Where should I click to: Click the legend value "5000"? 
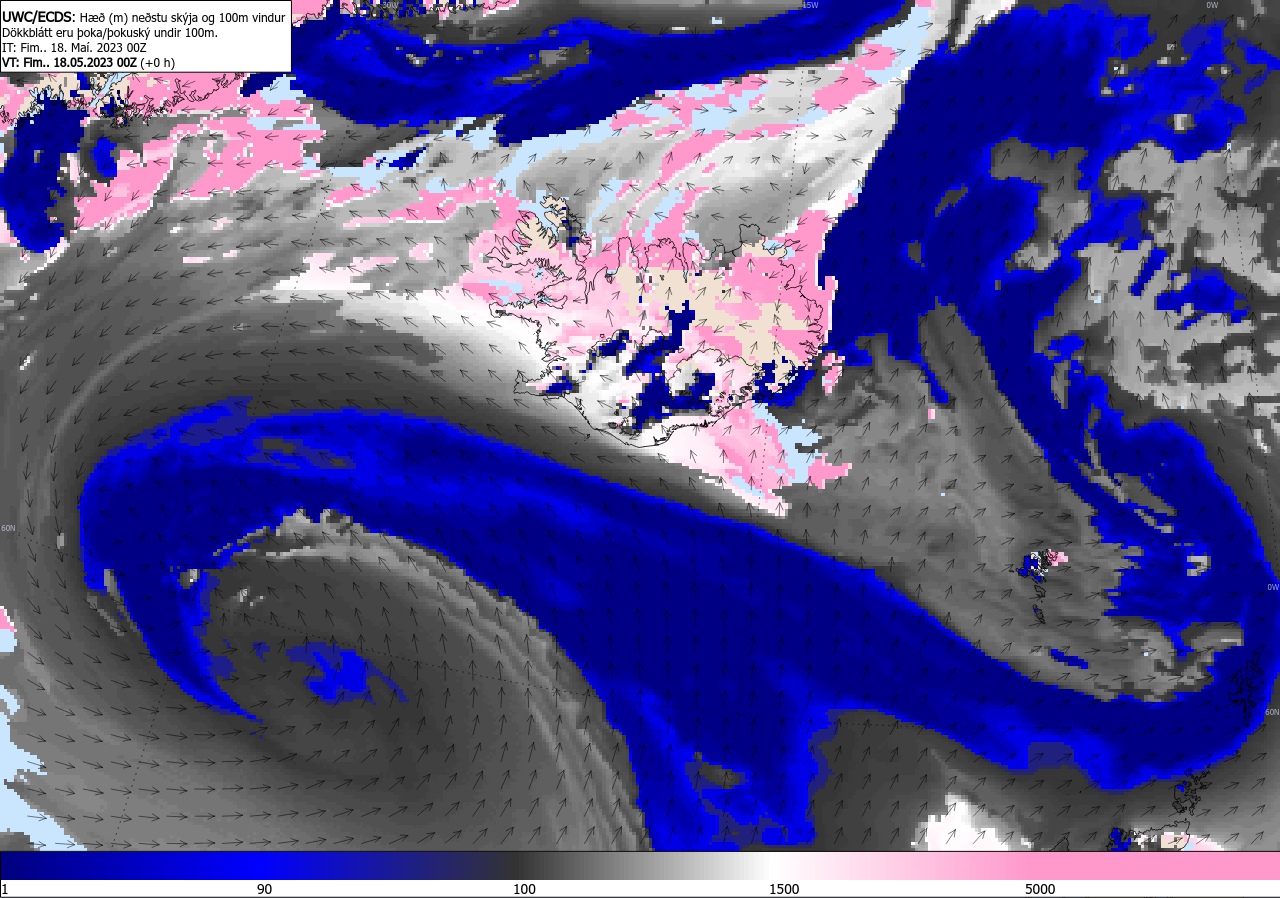[x=1040, y=889]
